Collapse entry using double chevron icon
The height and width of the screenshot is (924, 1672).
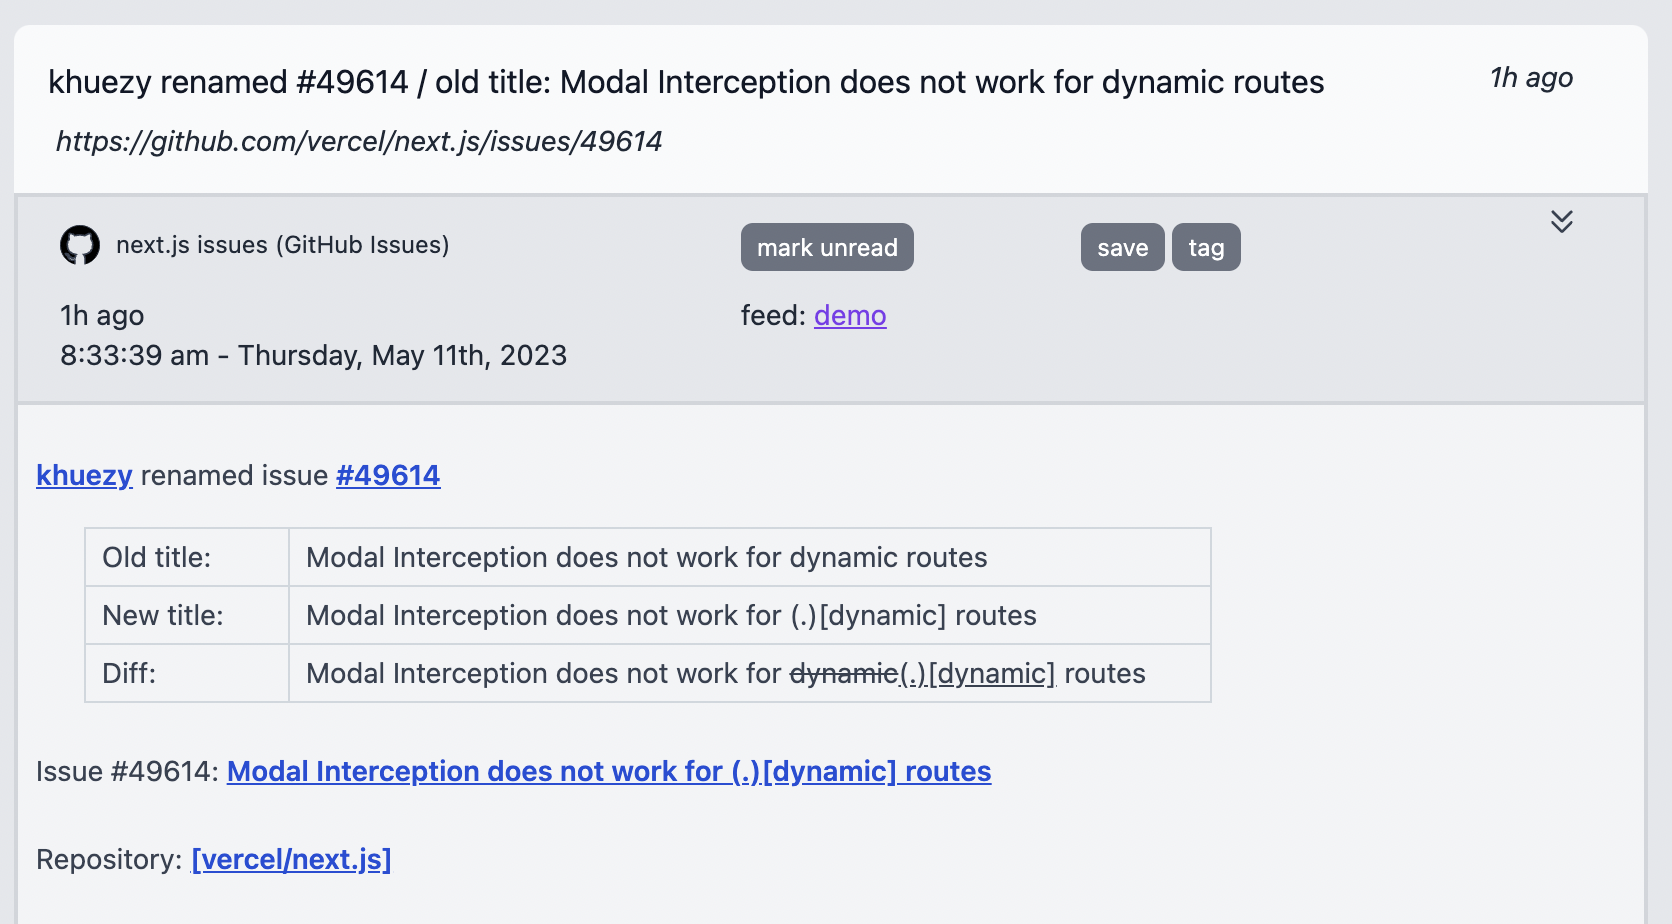[x=1562, y=221]
